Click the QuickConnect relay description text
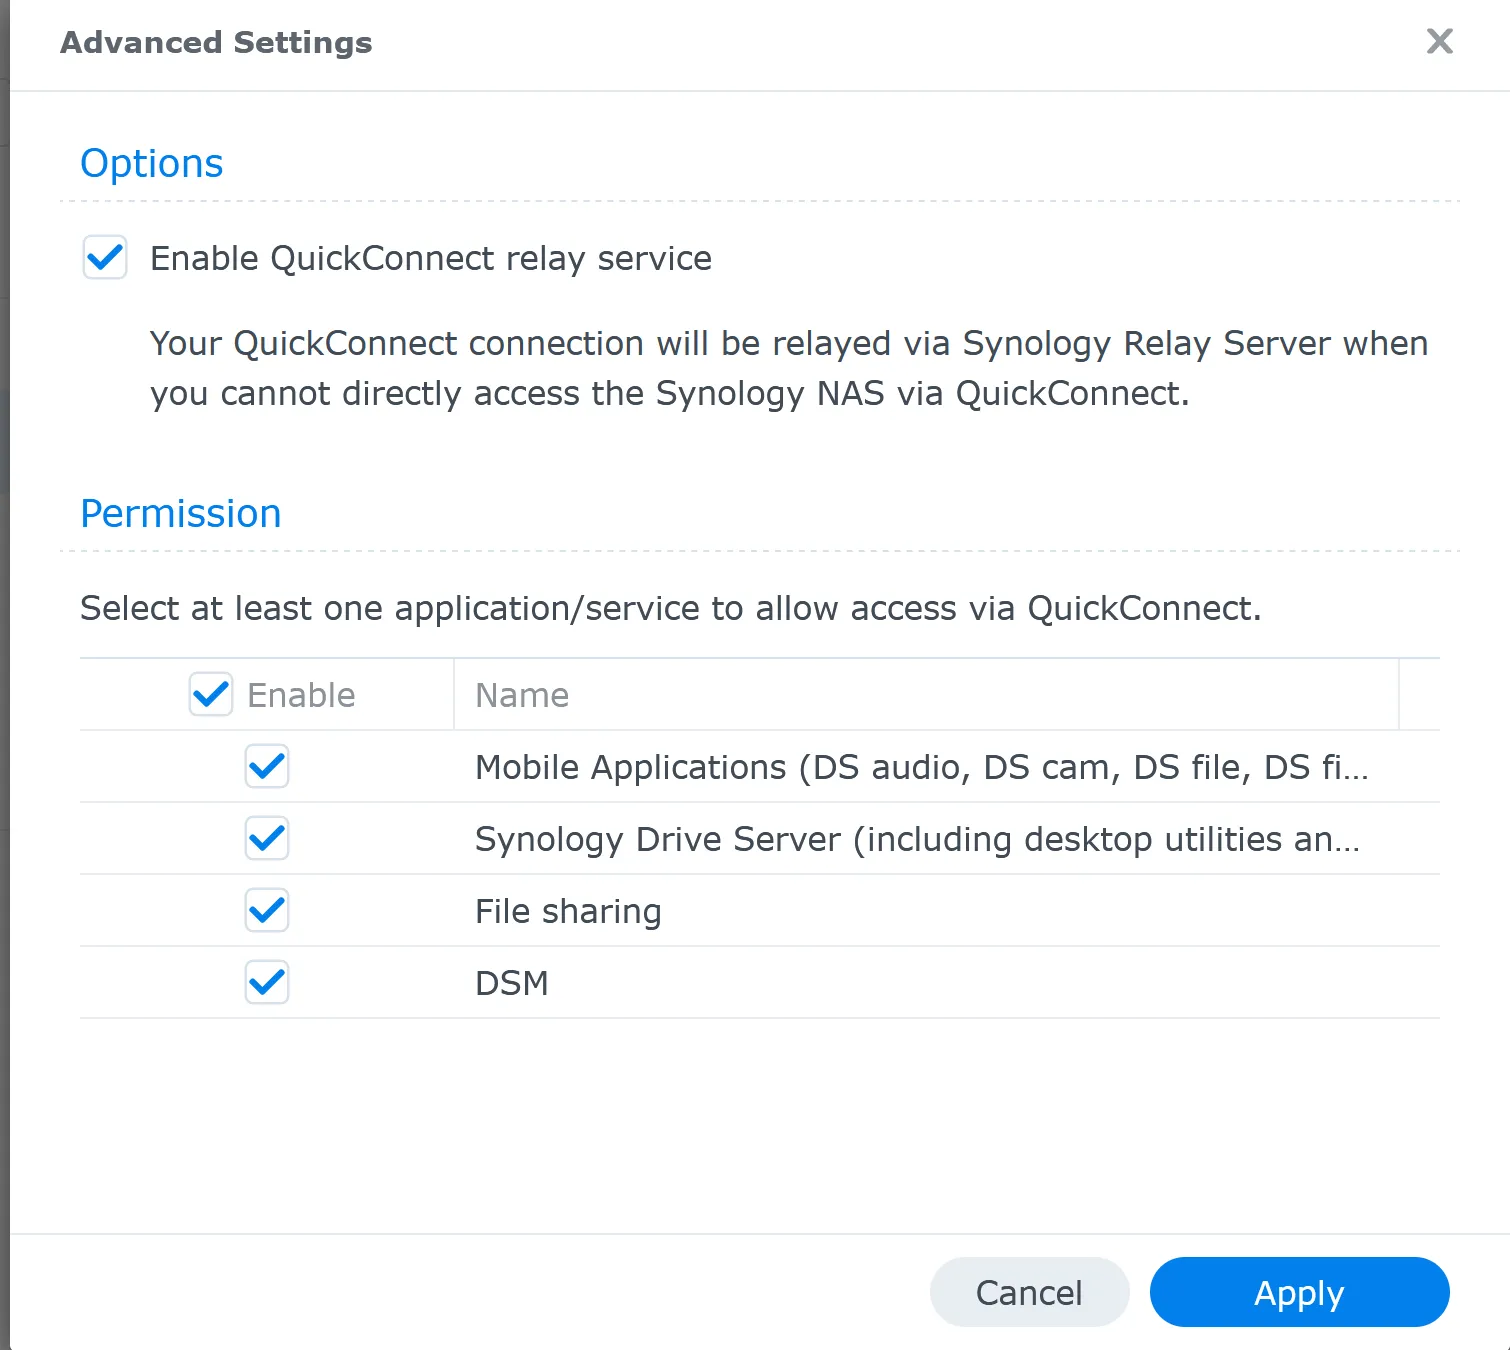The image size is (1510, 1350). pyautogui.click(x=788, y=368)
